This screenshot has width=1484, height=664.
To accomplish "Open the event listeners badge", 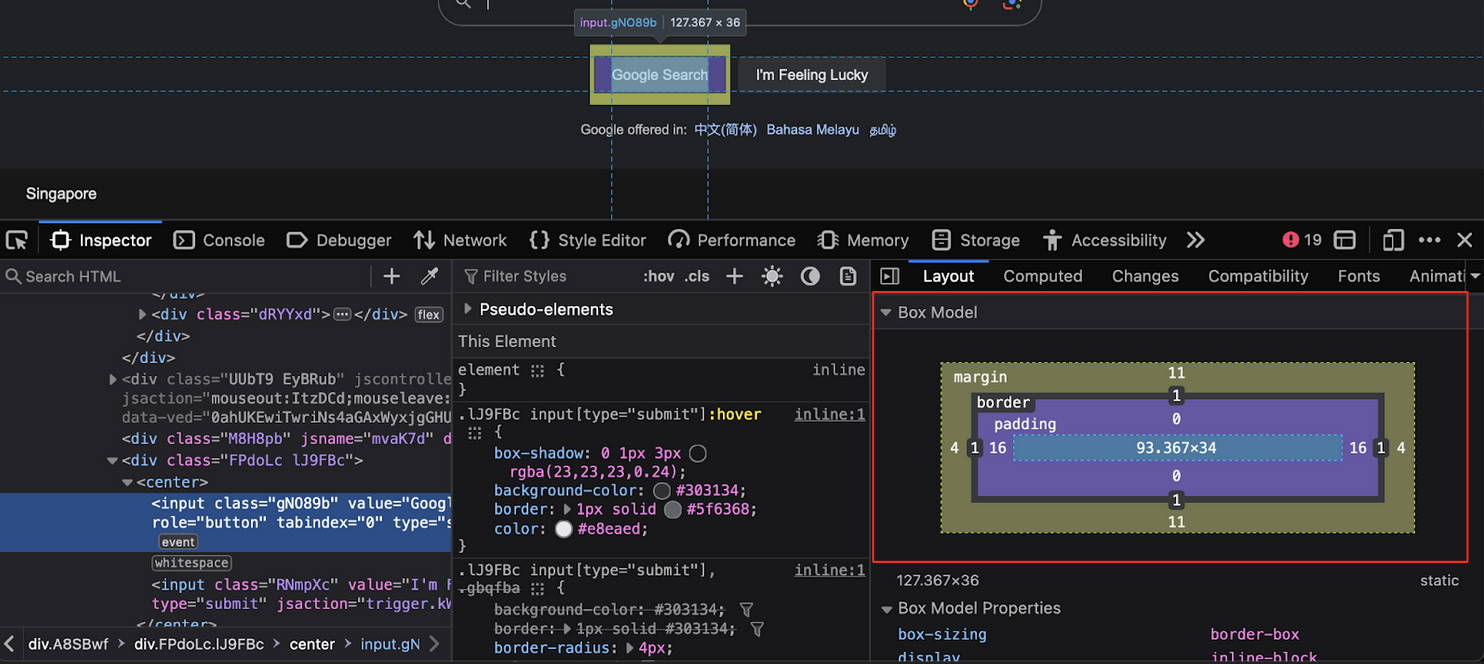I will (x=178, y=542).
